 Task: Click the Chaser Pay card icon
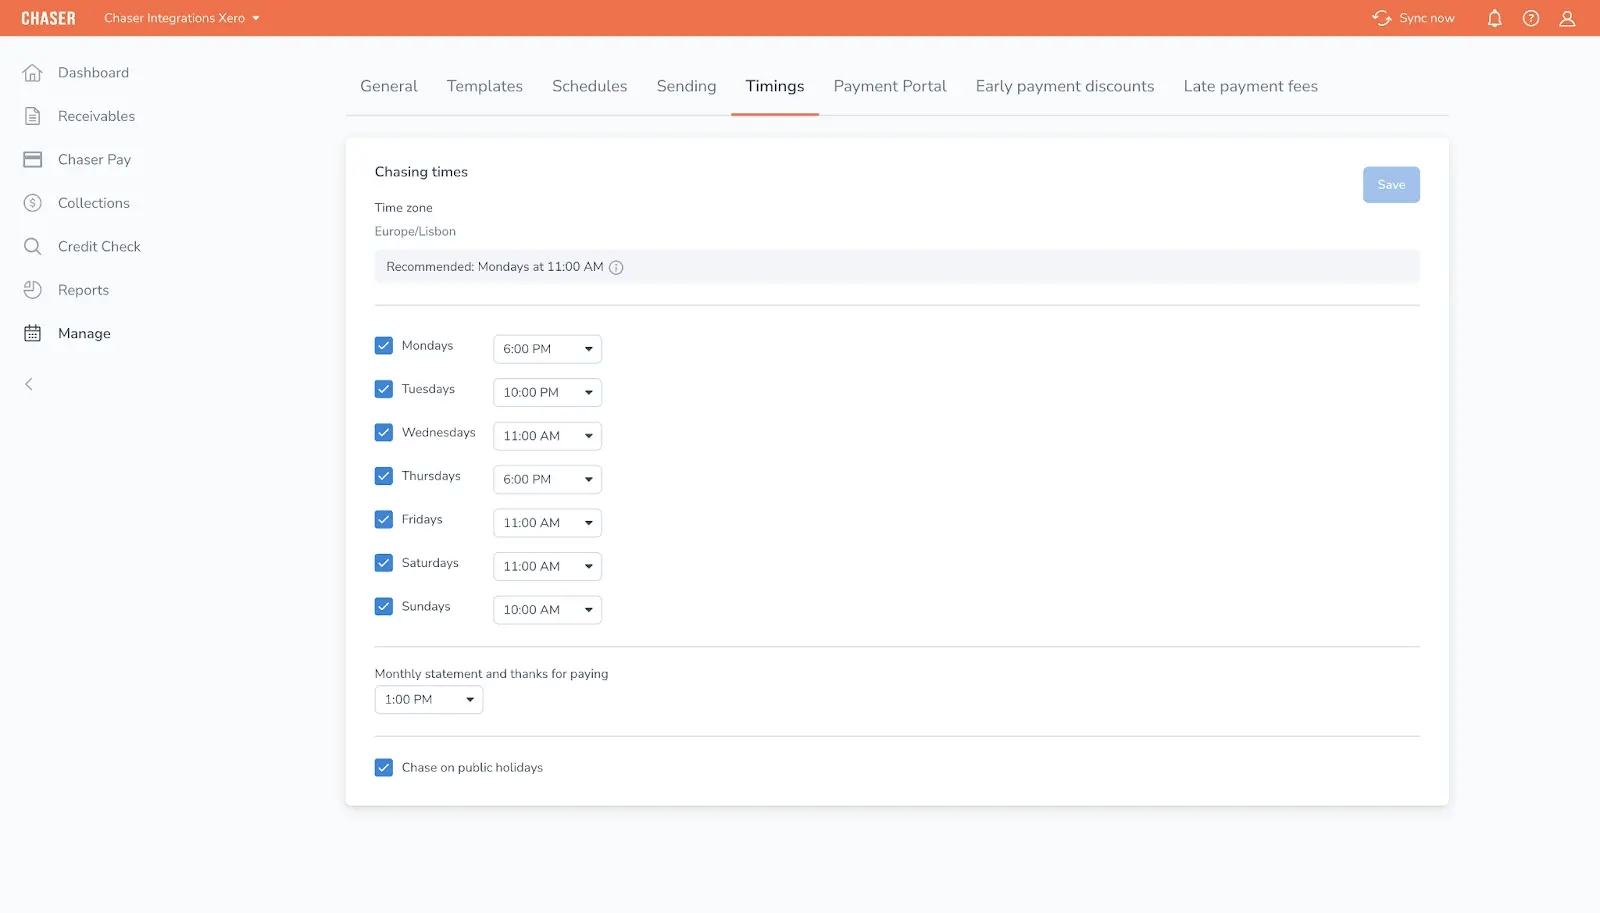[32, 160]
